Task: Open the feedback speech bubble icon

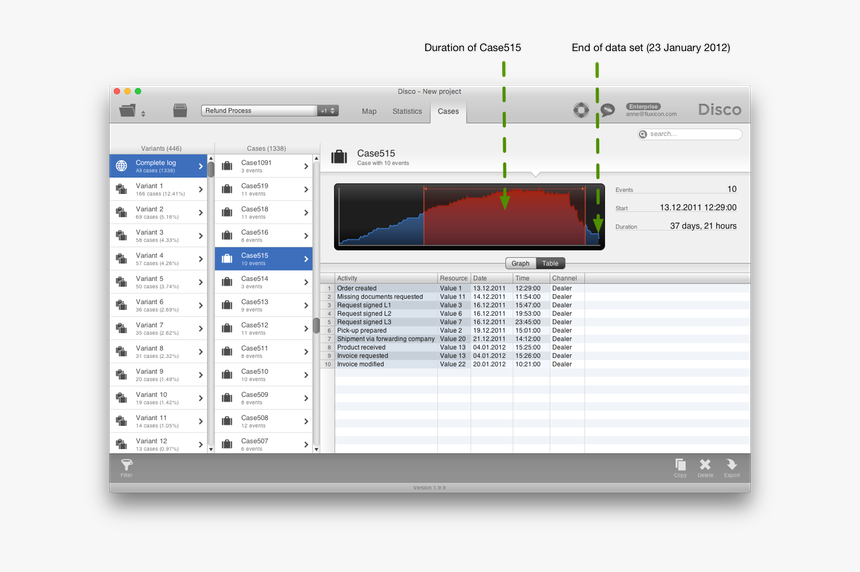Action: pyautogui.click(x=607, y=111)
